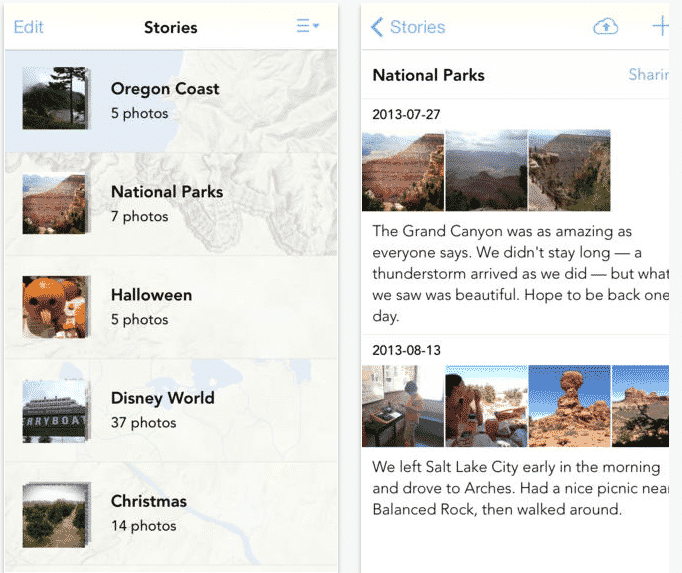Tap the National Parks album thumbnail
Screen dimensions: 682x573
pos(55,203)
